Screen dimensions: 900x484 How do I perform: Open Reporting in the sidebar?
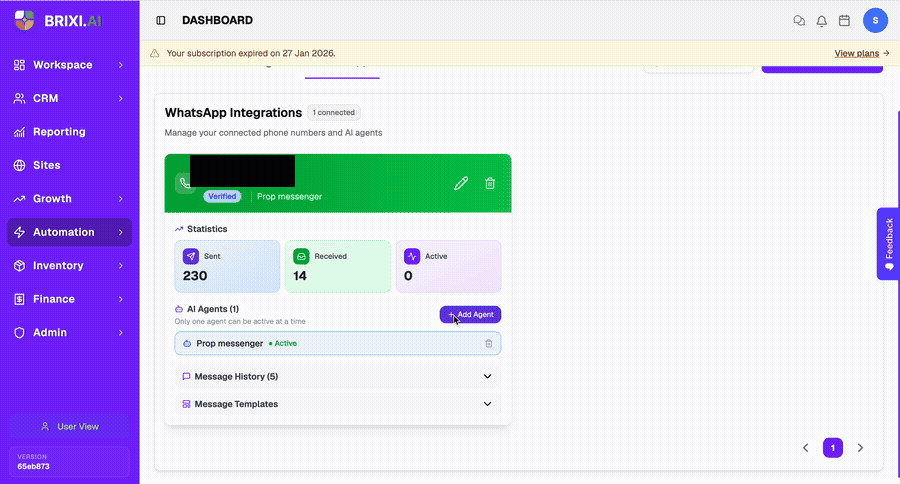(x=69, y=132)
